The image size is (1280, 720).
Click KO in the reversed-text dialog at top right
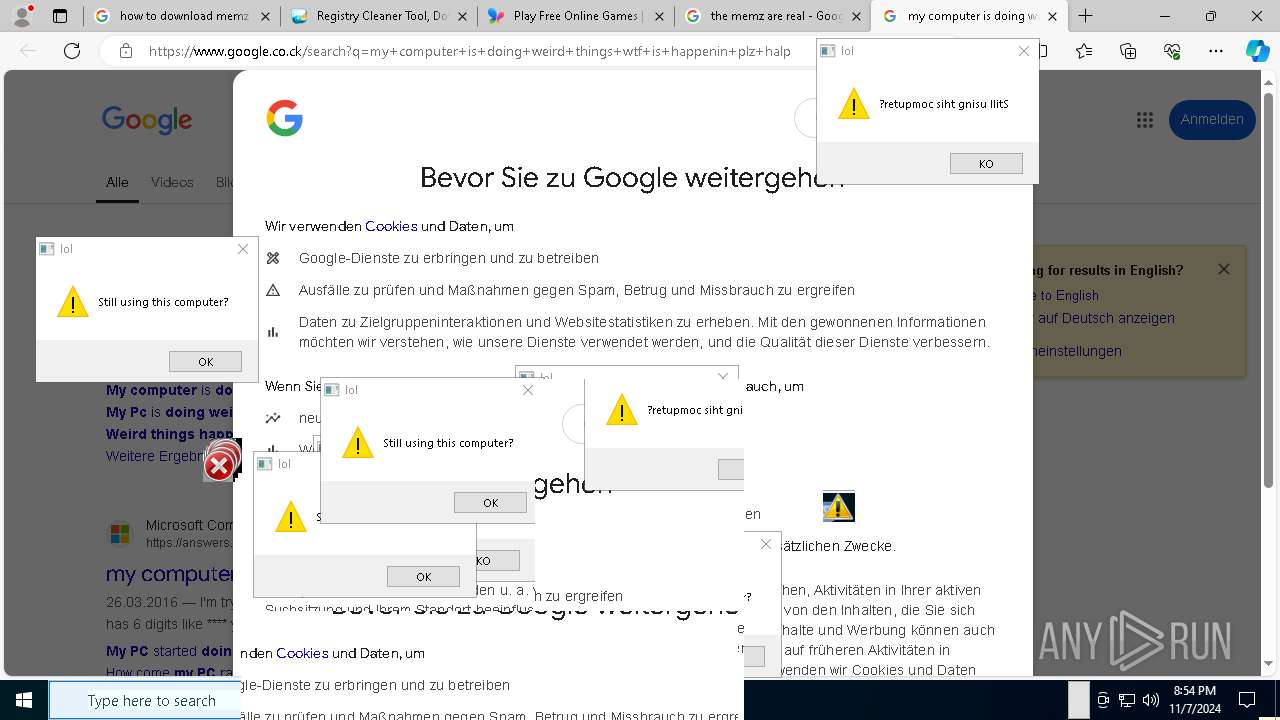pos(986,164)
